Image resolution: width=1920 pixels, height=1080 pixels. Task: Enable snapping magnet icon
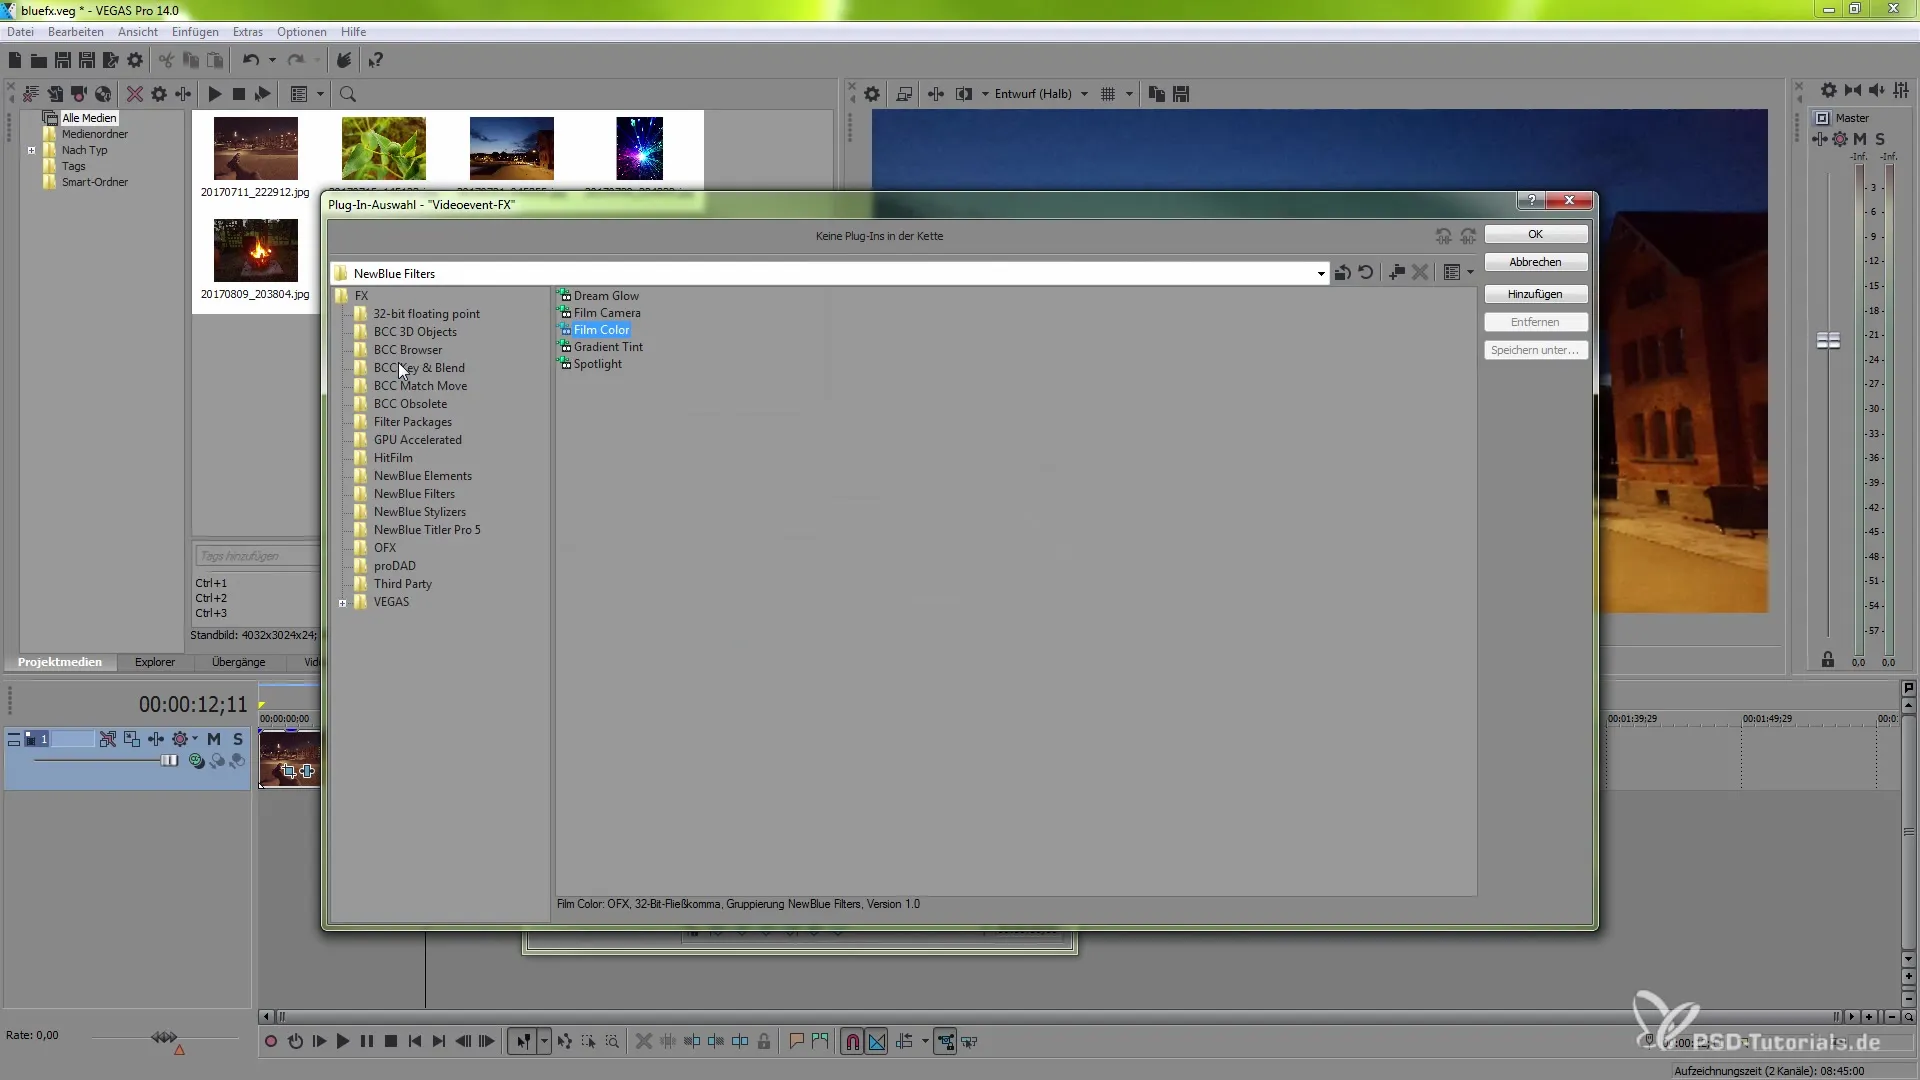point(852,1042)
